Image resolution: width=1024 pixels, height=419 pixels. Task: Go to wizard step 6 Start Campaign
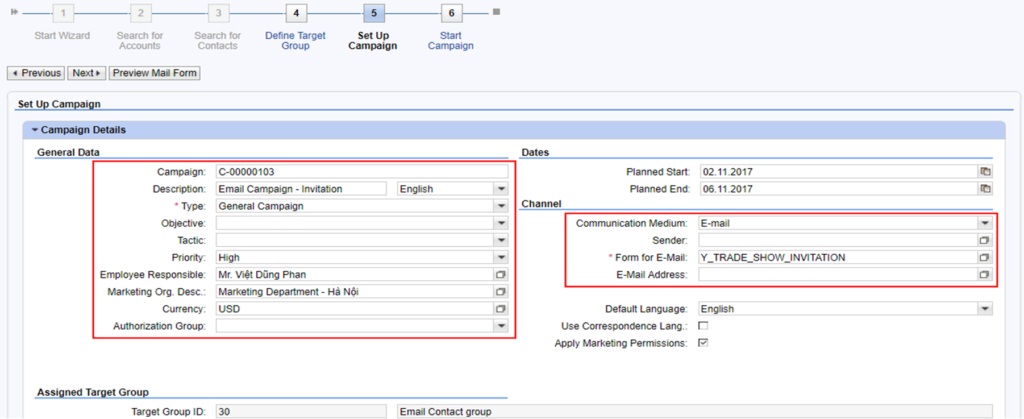click(451, 12)
